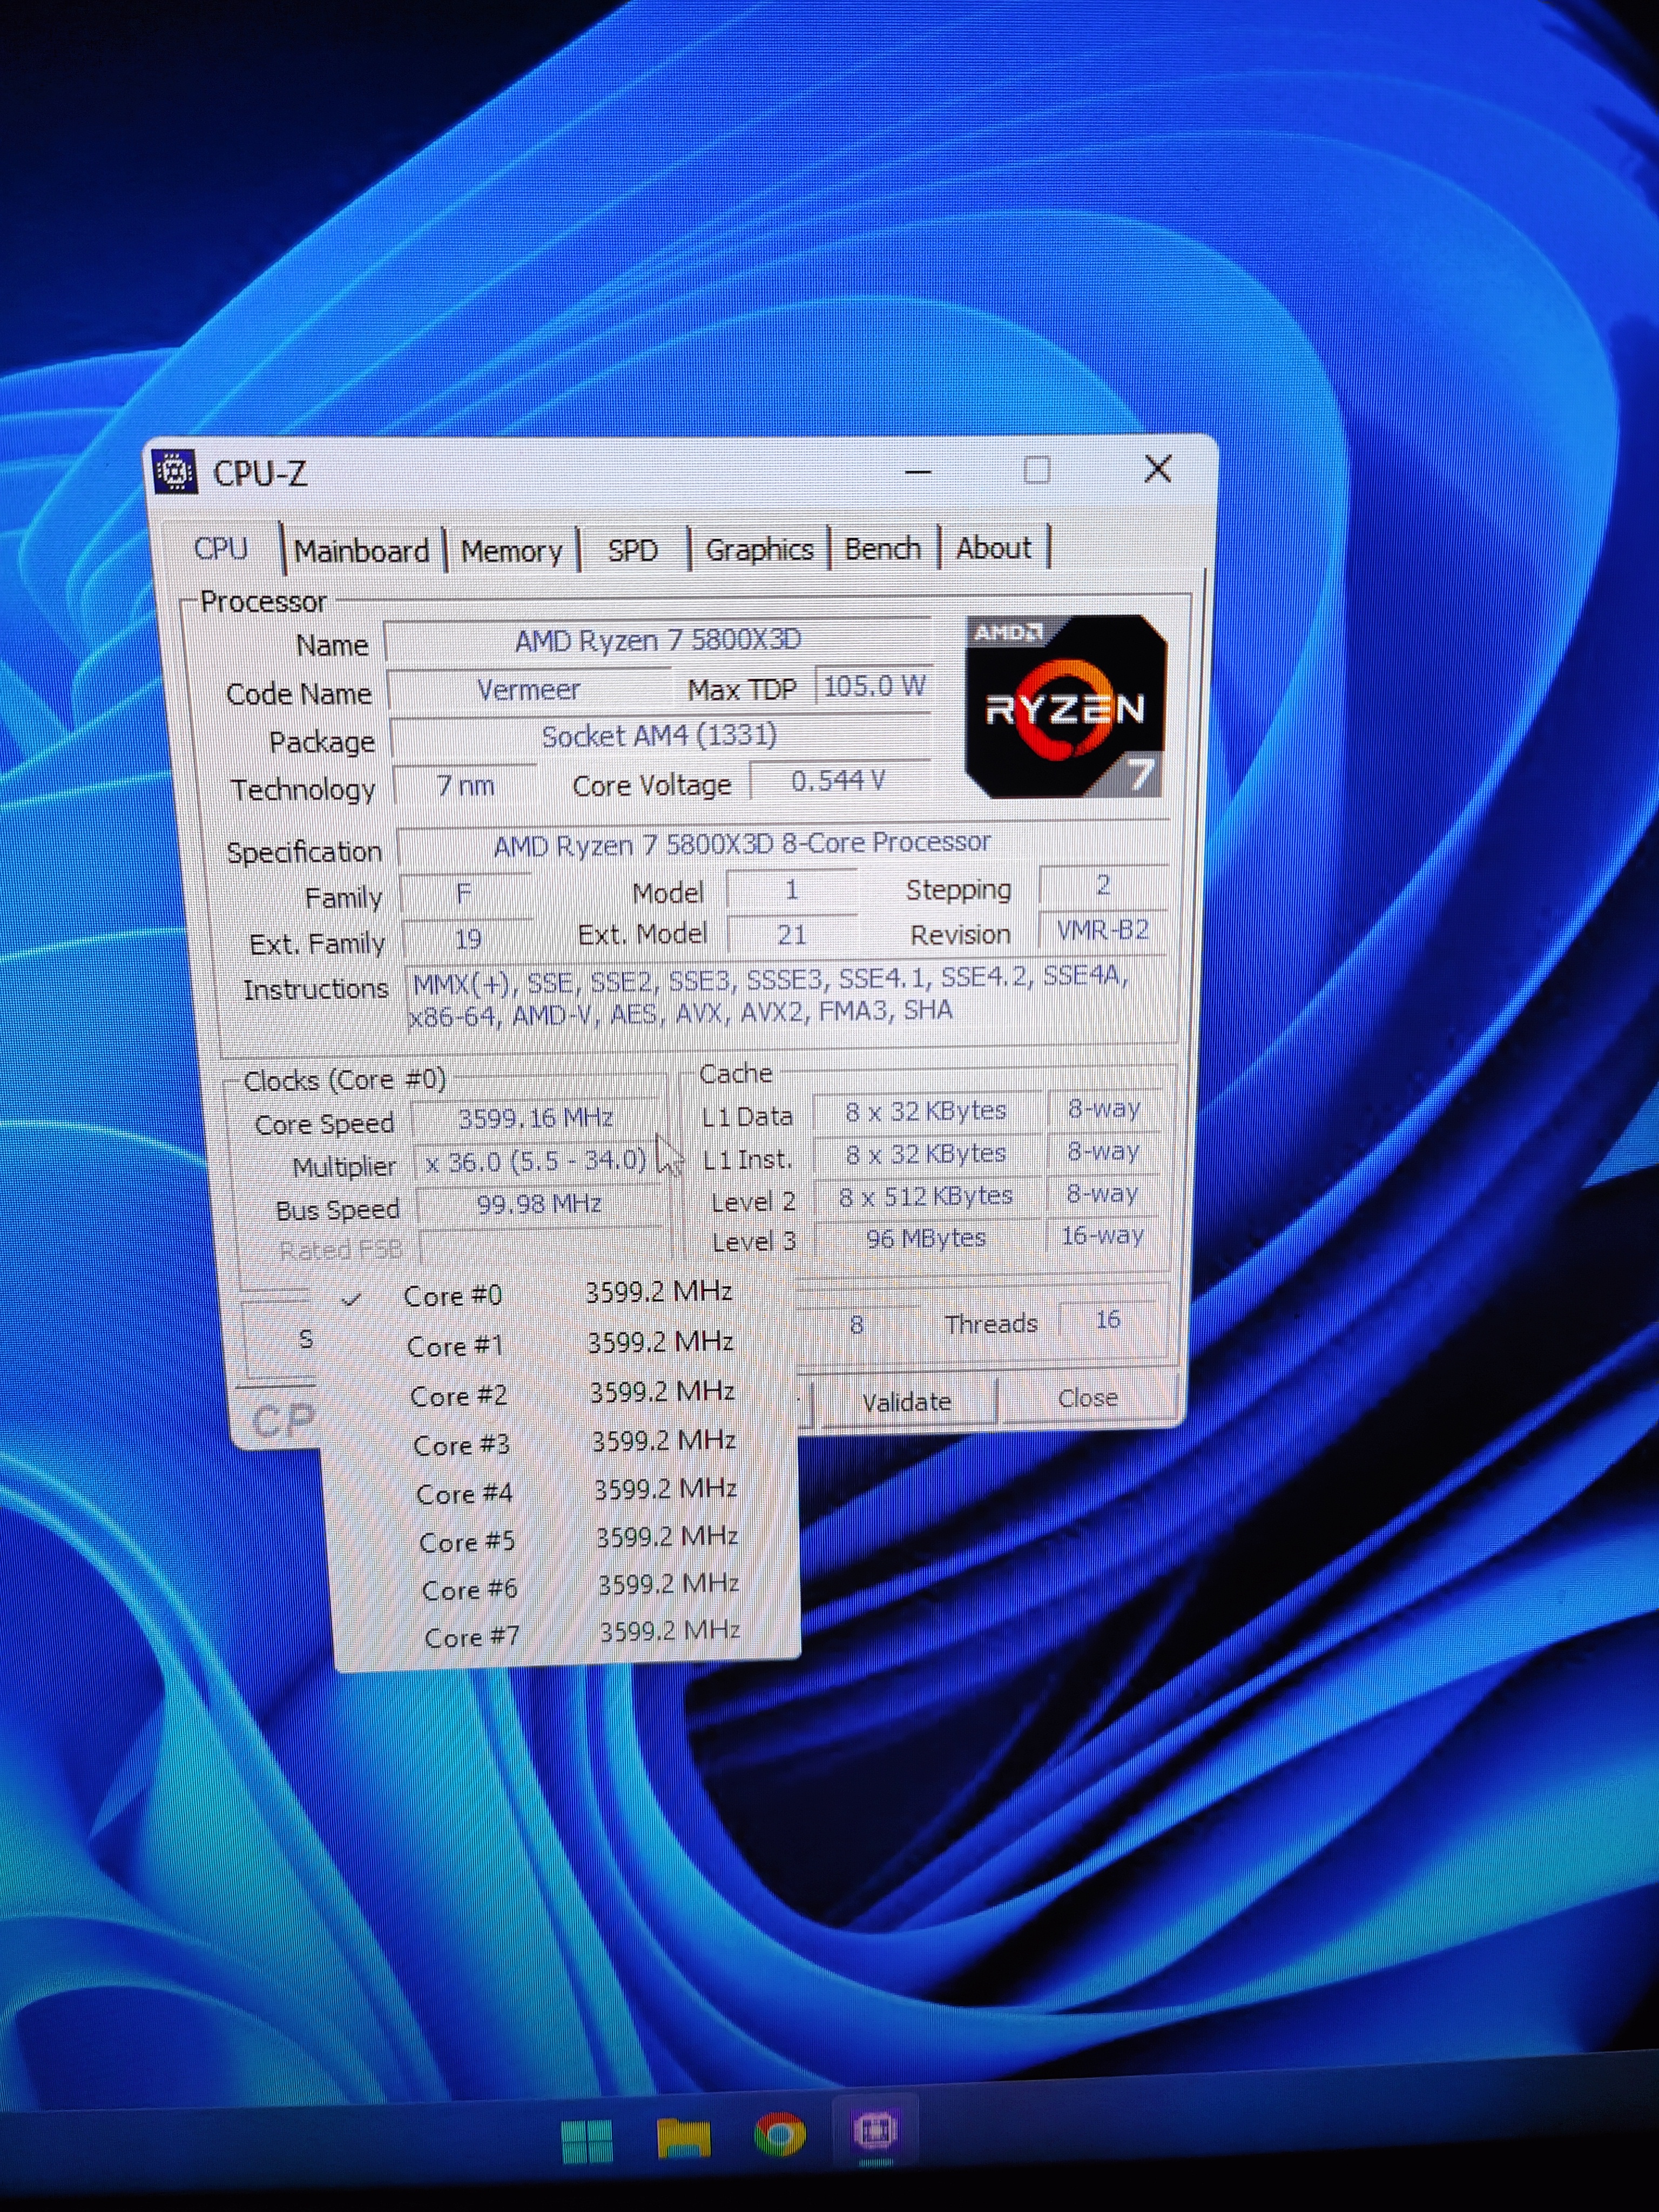Click the processor Name field
The height and width of the screenshot is (2212, 1659).
(657, 640)
